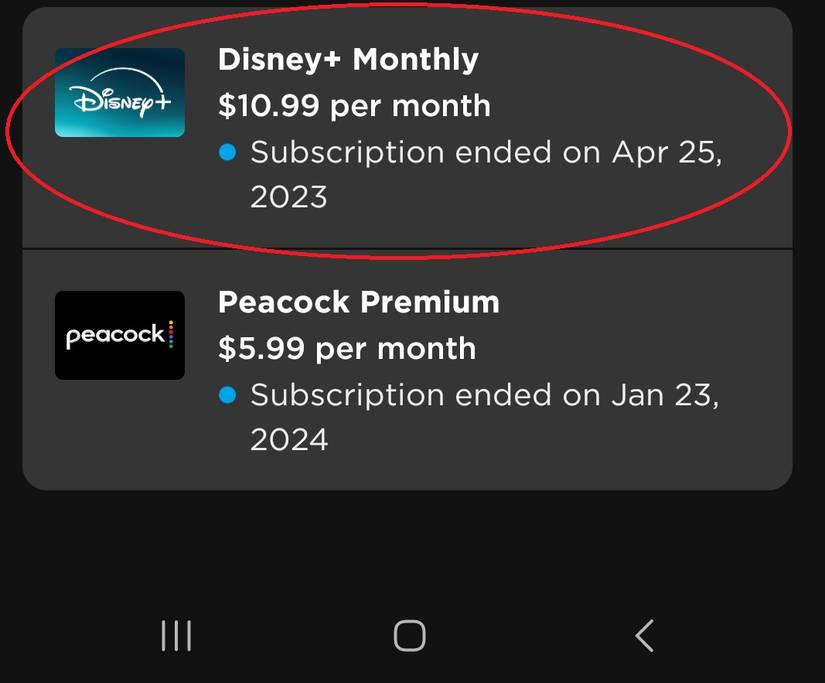Click the 2024 year text
Image resolution: width=825 pixels, height=683 pixels.
coord(288,440)
